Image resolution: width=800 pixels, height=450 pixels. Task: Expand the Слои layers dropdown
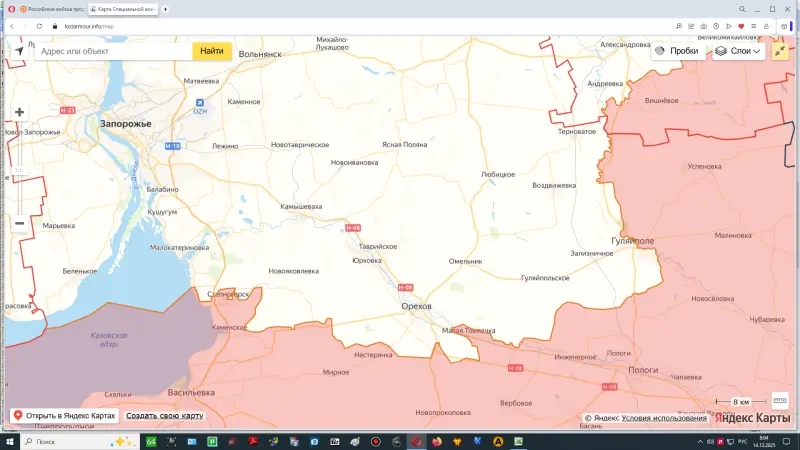click(x=739, y=50)
